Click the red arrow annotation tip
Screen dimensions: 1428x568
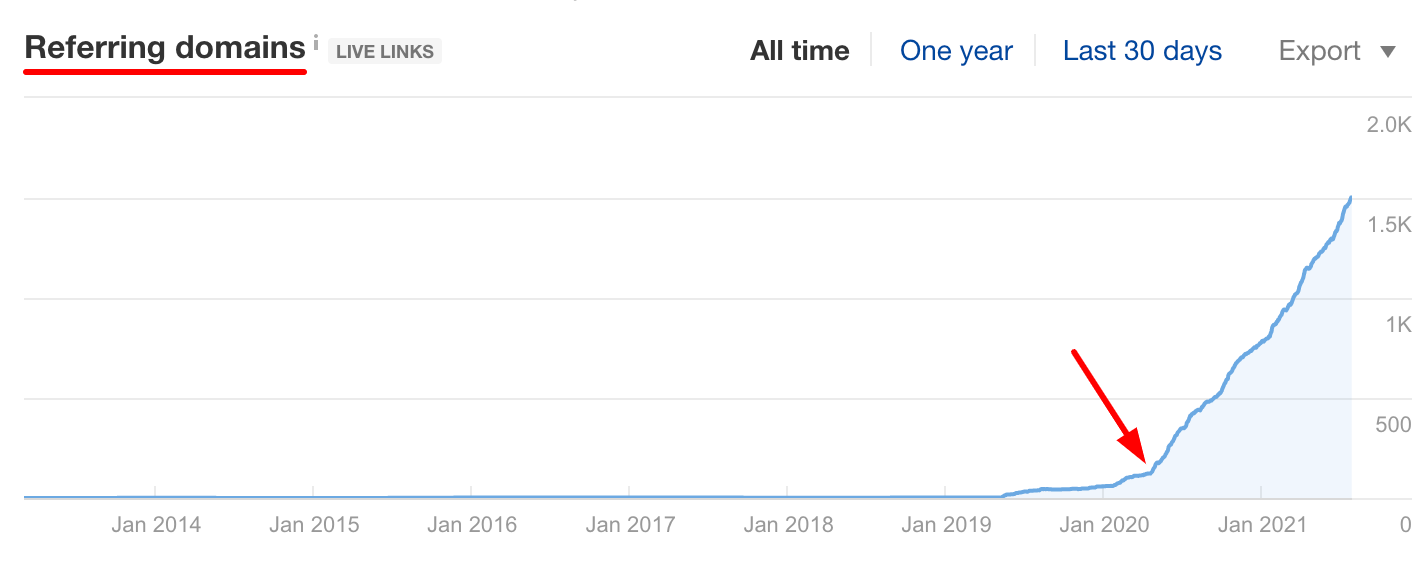[x=1139, y=455]
